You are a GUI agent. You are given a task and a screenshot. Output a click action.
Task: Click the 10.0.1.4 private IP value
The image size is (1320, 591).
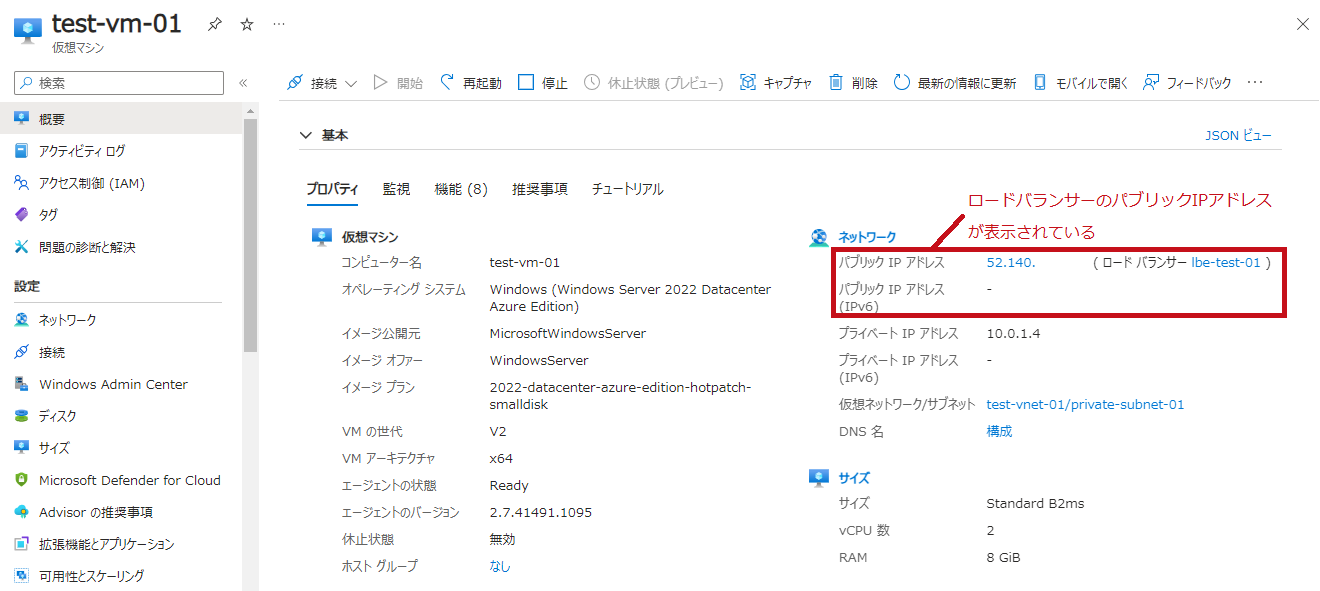coord(1013,334)
